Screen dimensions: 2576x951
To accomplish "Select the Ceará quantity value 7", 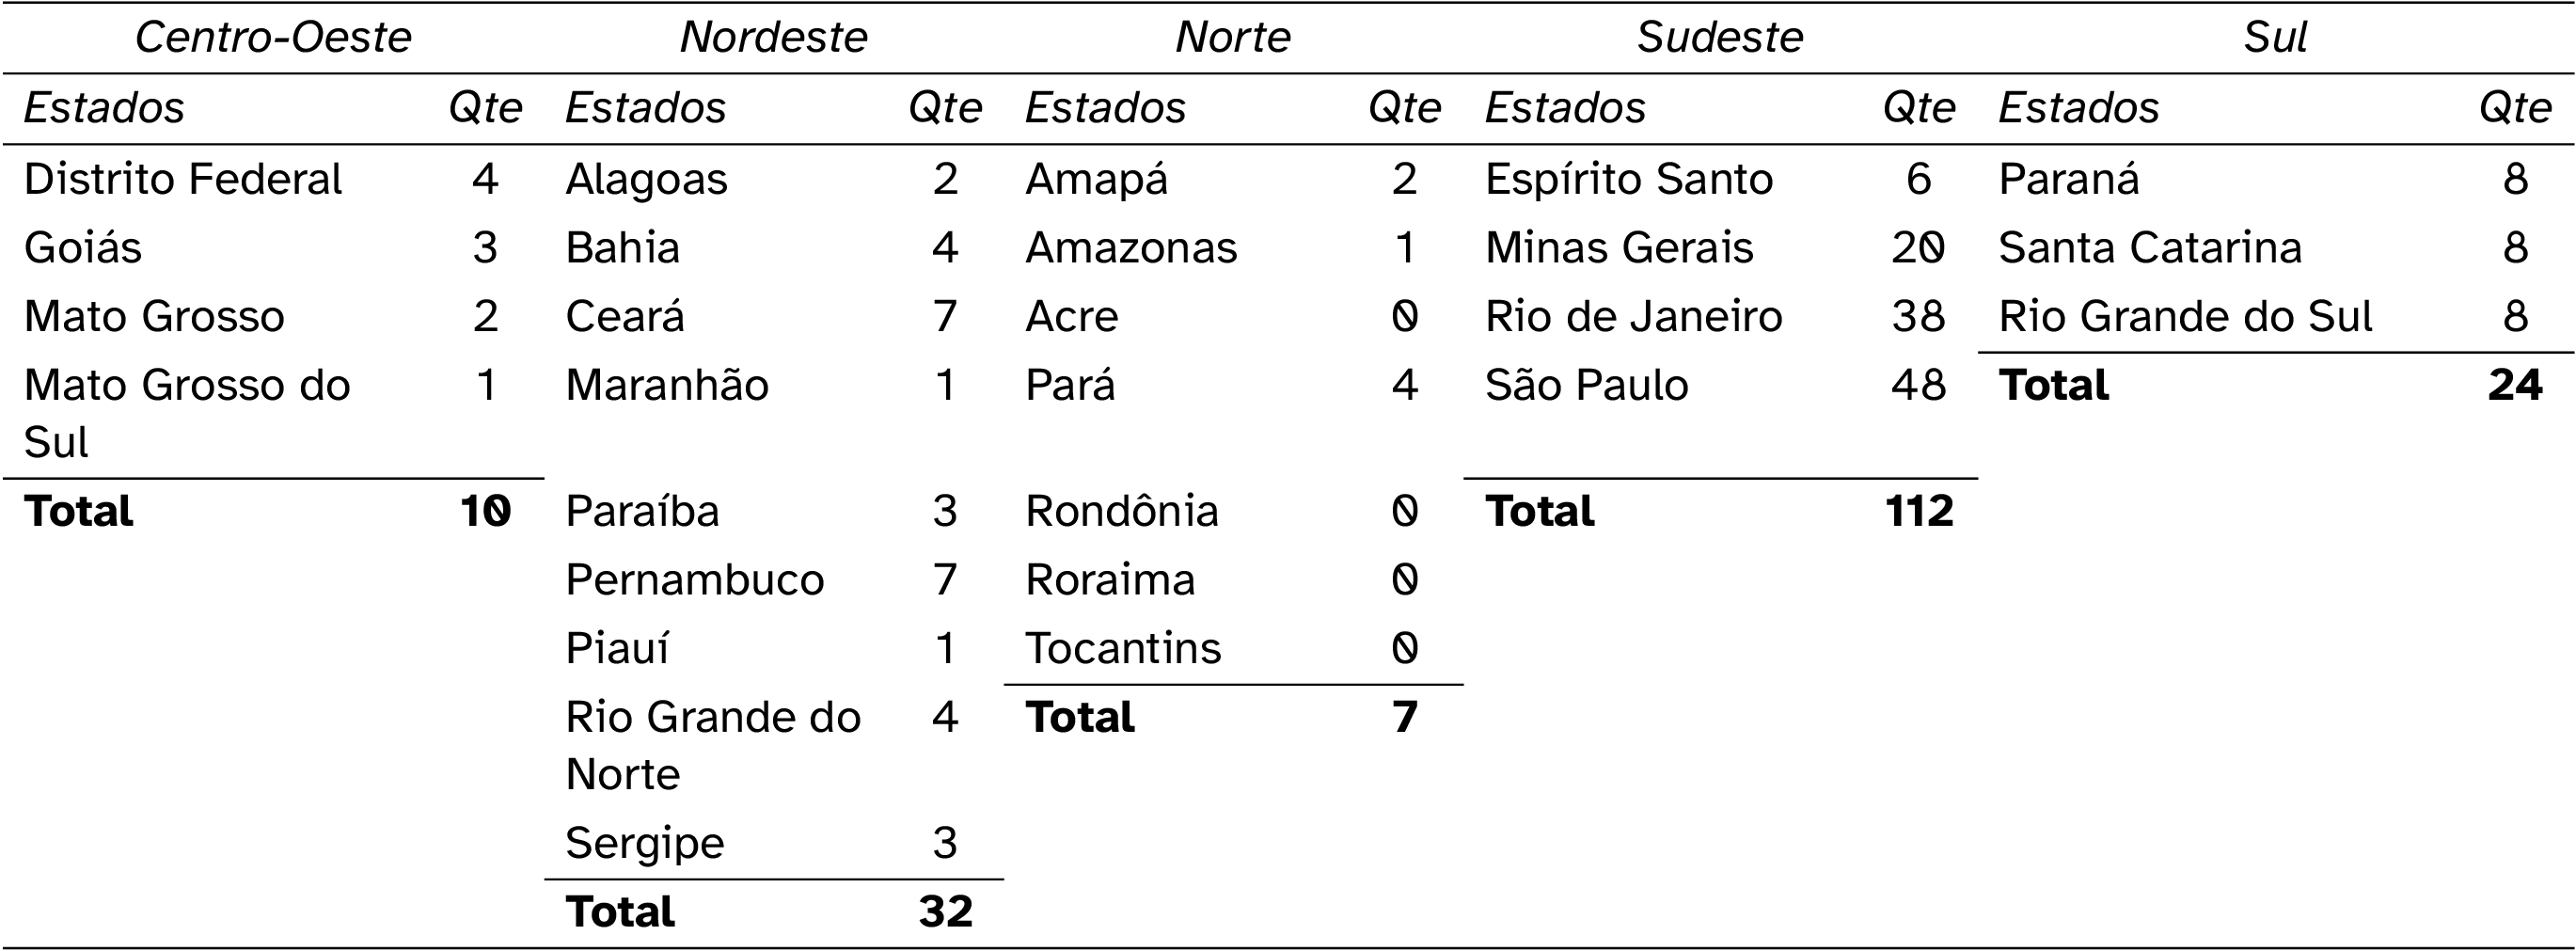I will pyautogui.click(x=946, y=317).
